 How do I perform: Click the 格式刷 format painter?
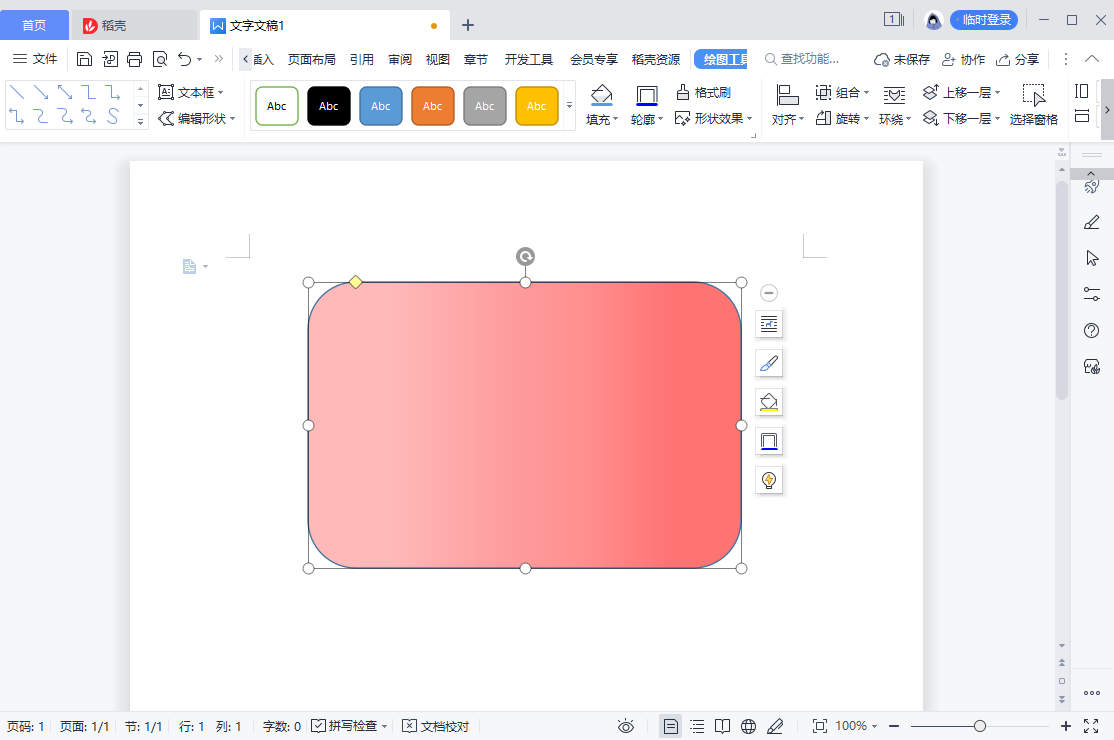click(703, 92)
